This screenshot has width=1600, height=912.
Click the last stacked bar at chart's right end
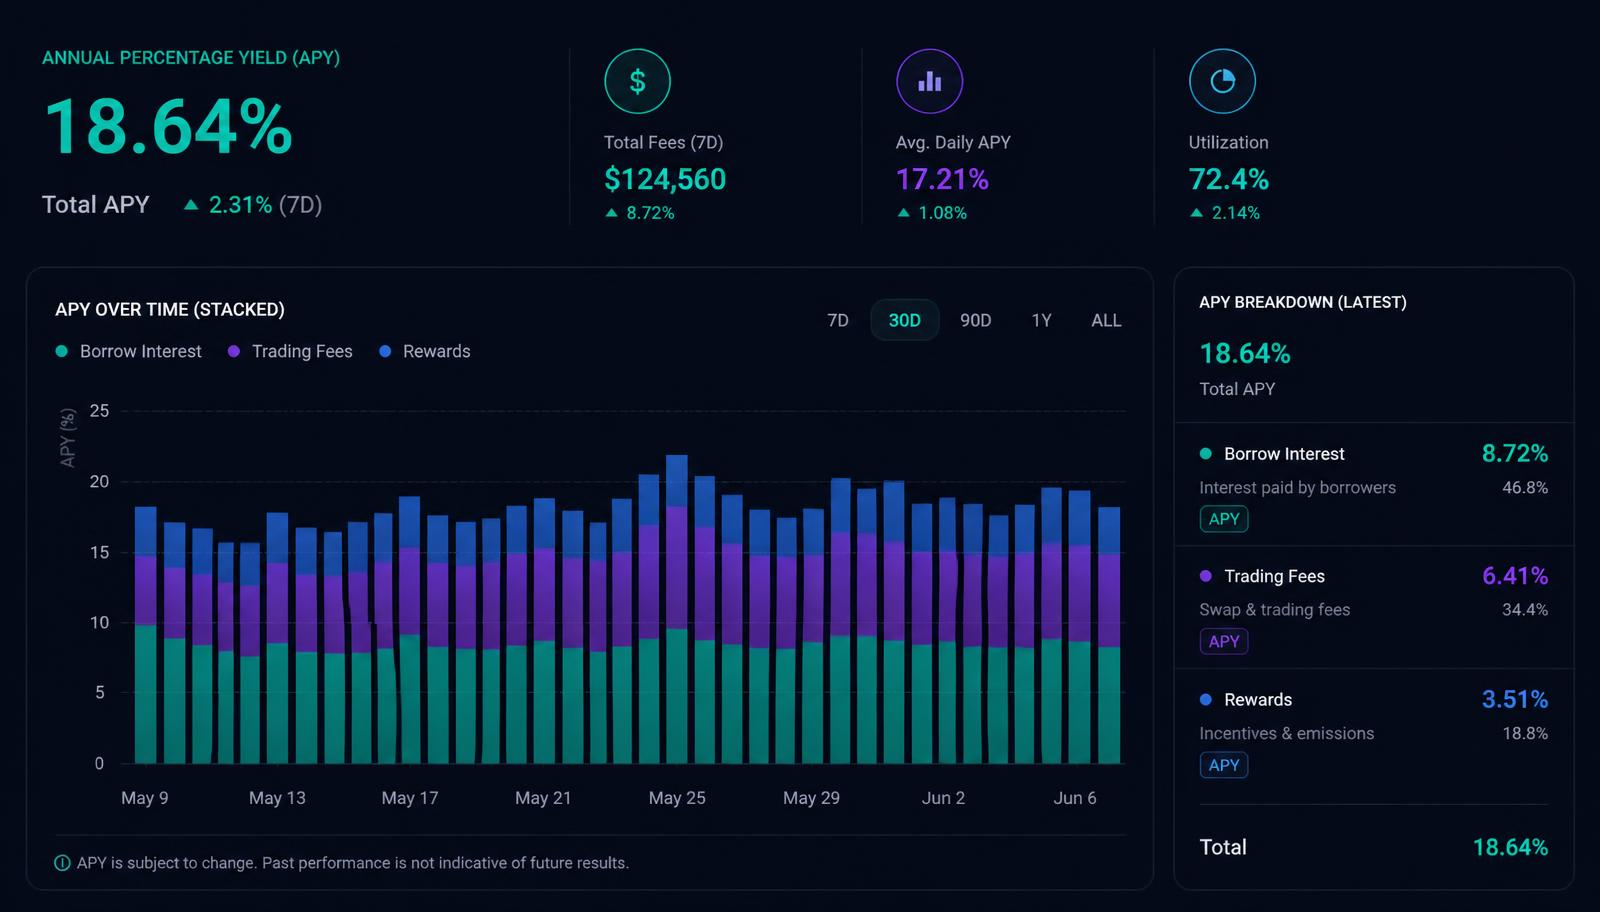pyautogui.click(x=1109, y=635)
